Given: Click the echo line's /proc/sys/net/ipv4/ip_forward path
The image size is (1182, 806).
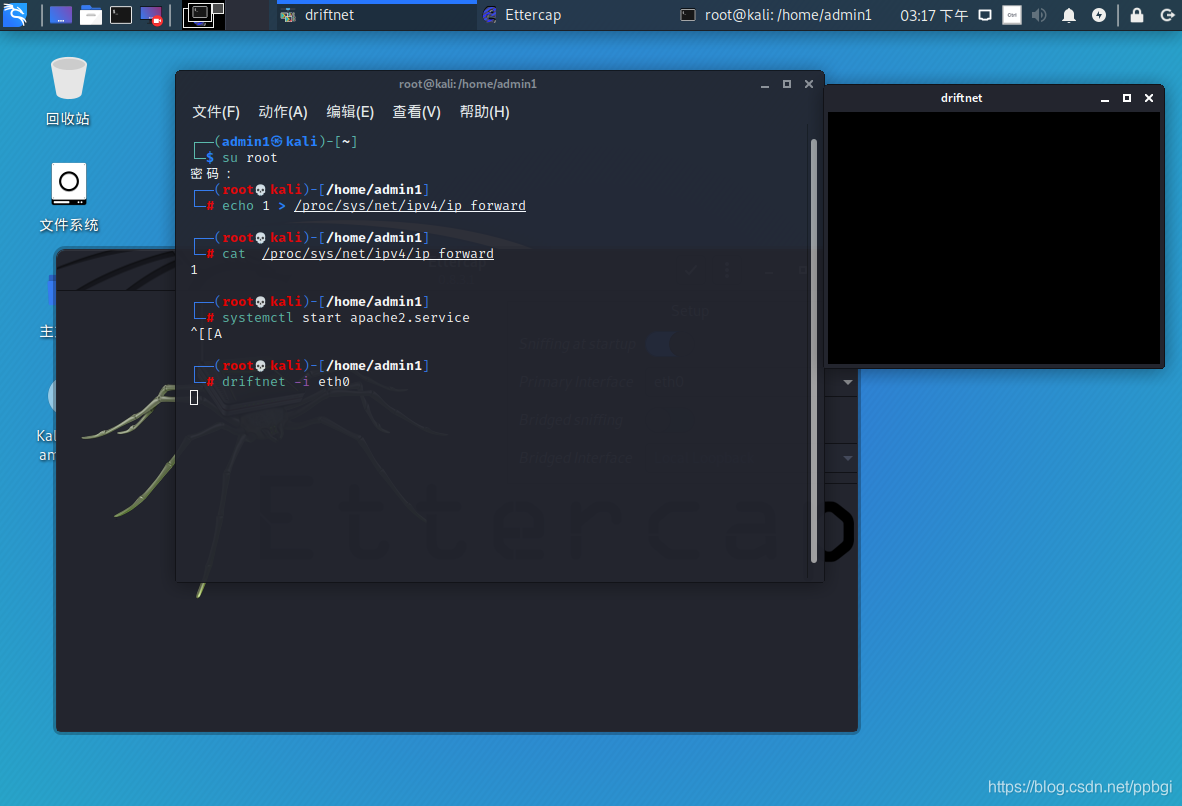Looking at the screenshot, I should (410, 206).
